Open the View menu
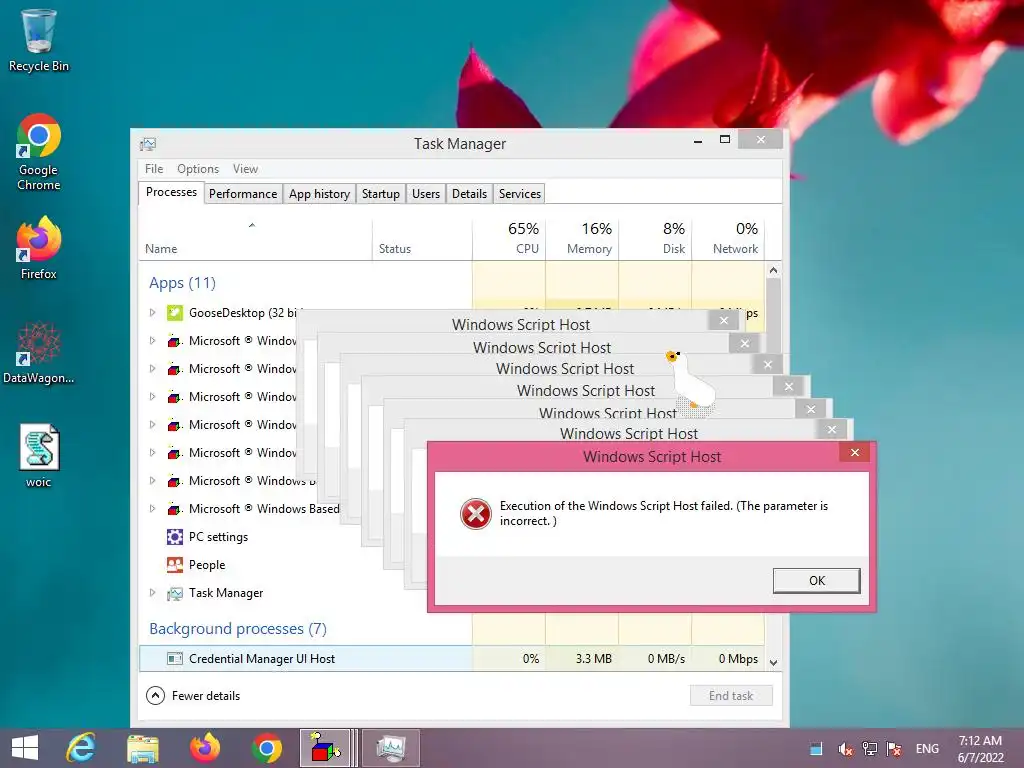 pyautogui.click(x=246, y=168)
